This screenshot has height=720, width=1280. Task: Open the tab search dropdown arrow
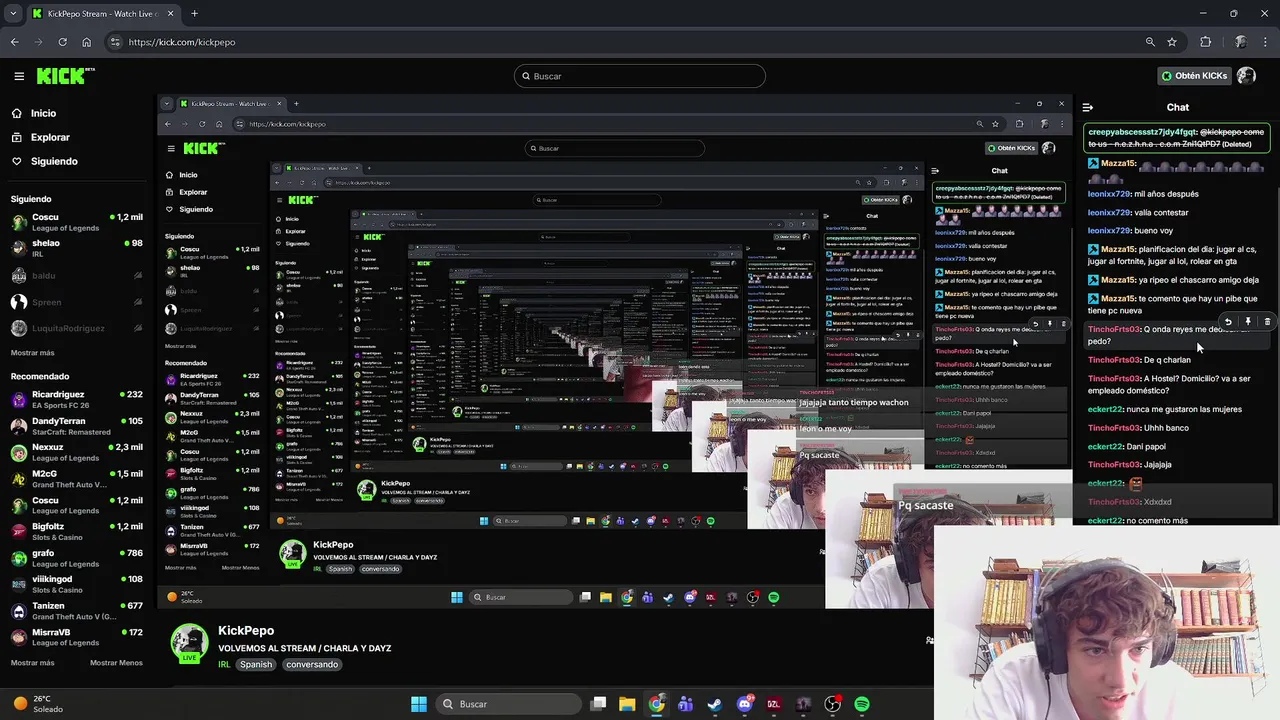point(11,14)
